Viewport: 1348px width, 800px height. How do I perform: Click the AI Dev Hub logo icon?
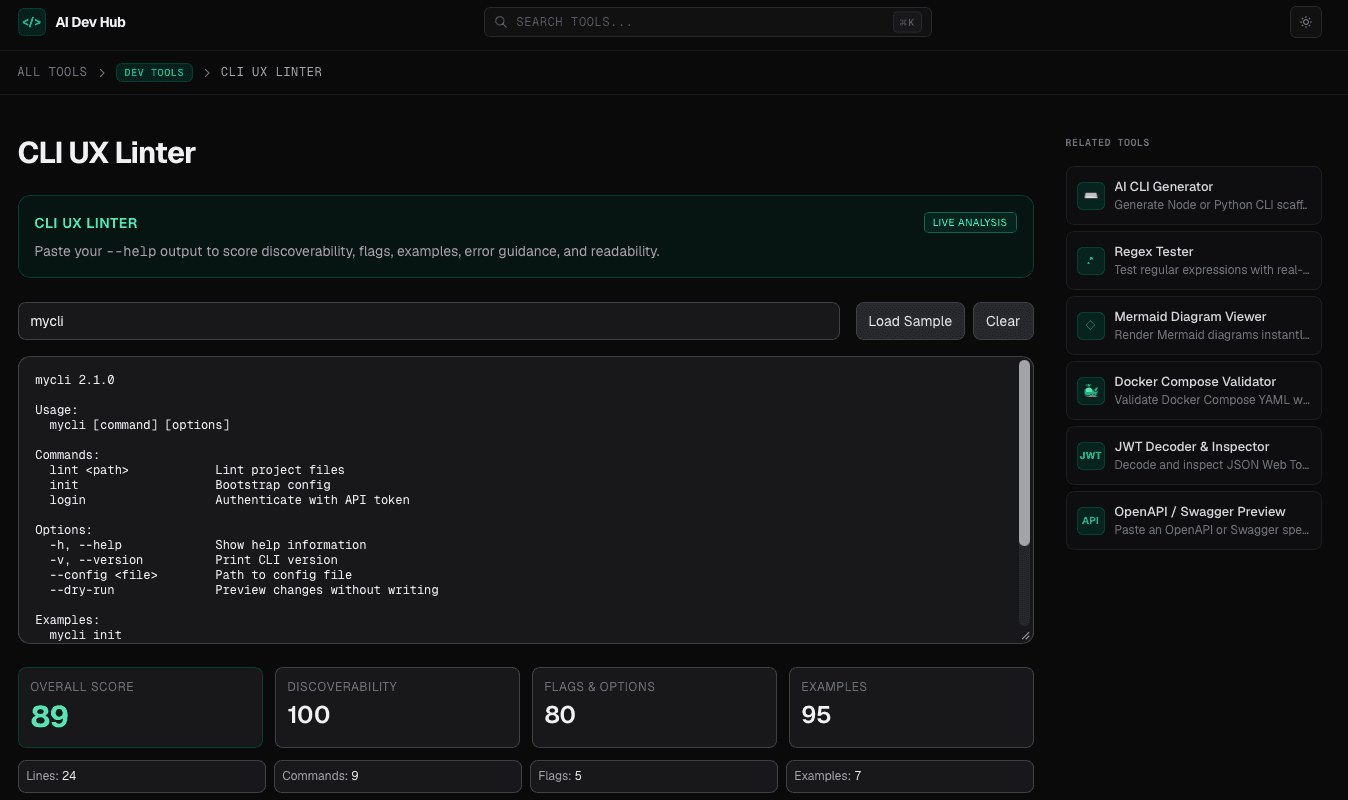point(31,21)
